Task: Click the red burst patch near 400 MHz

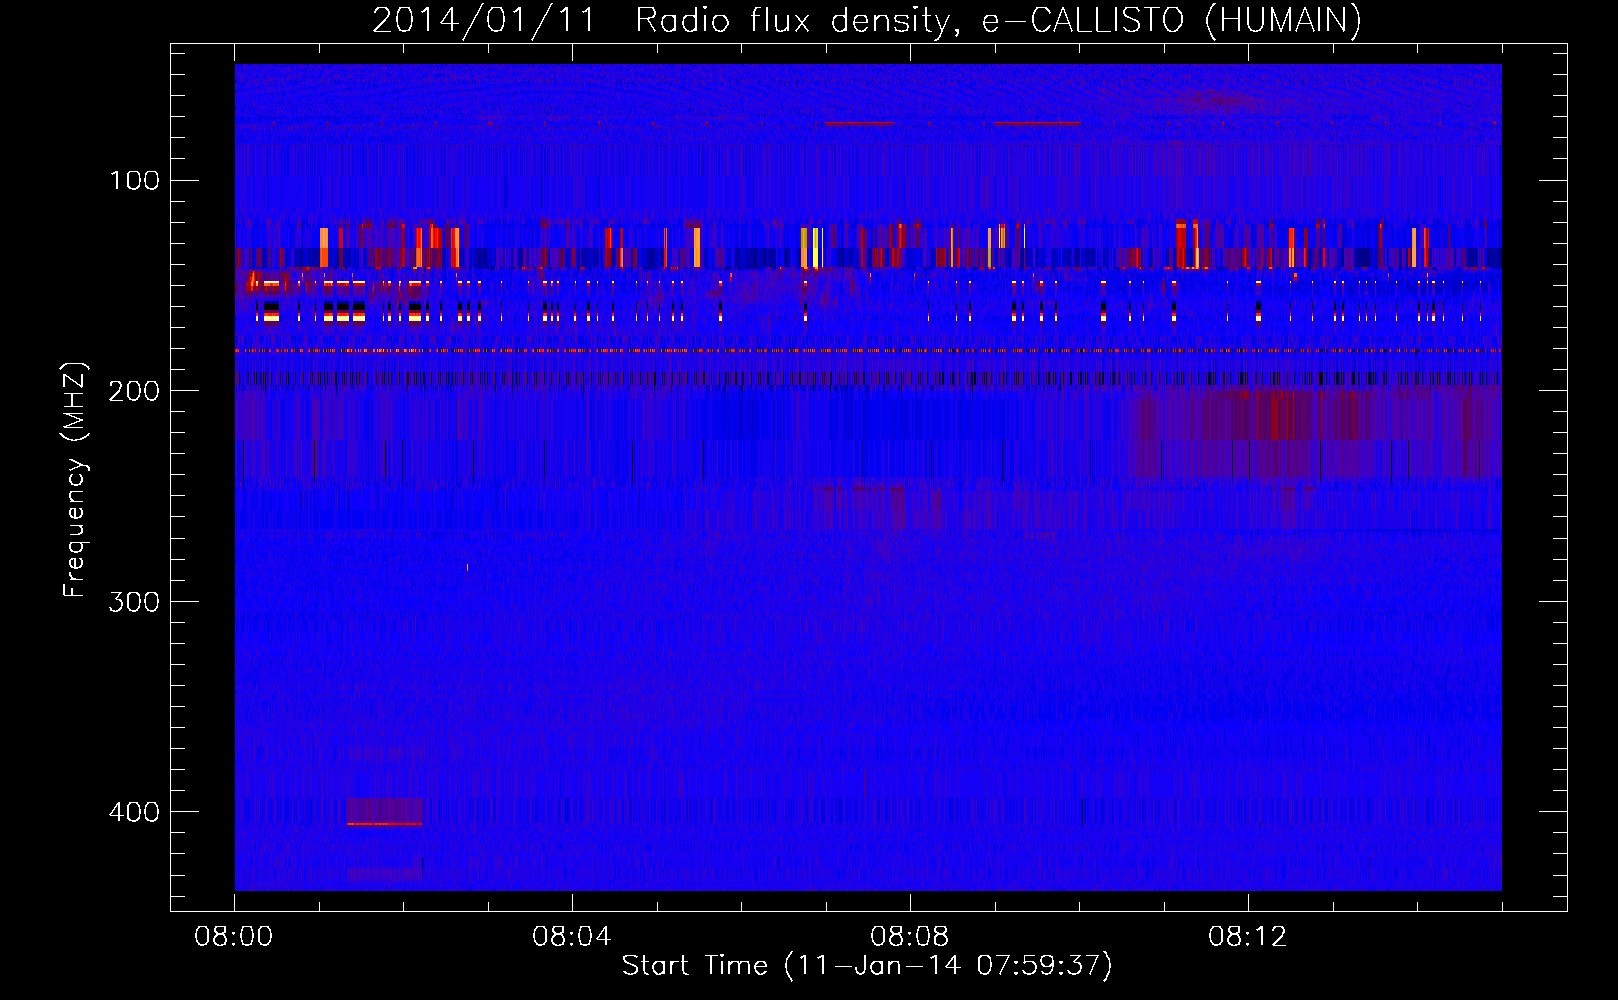Action: click(385, 811)
